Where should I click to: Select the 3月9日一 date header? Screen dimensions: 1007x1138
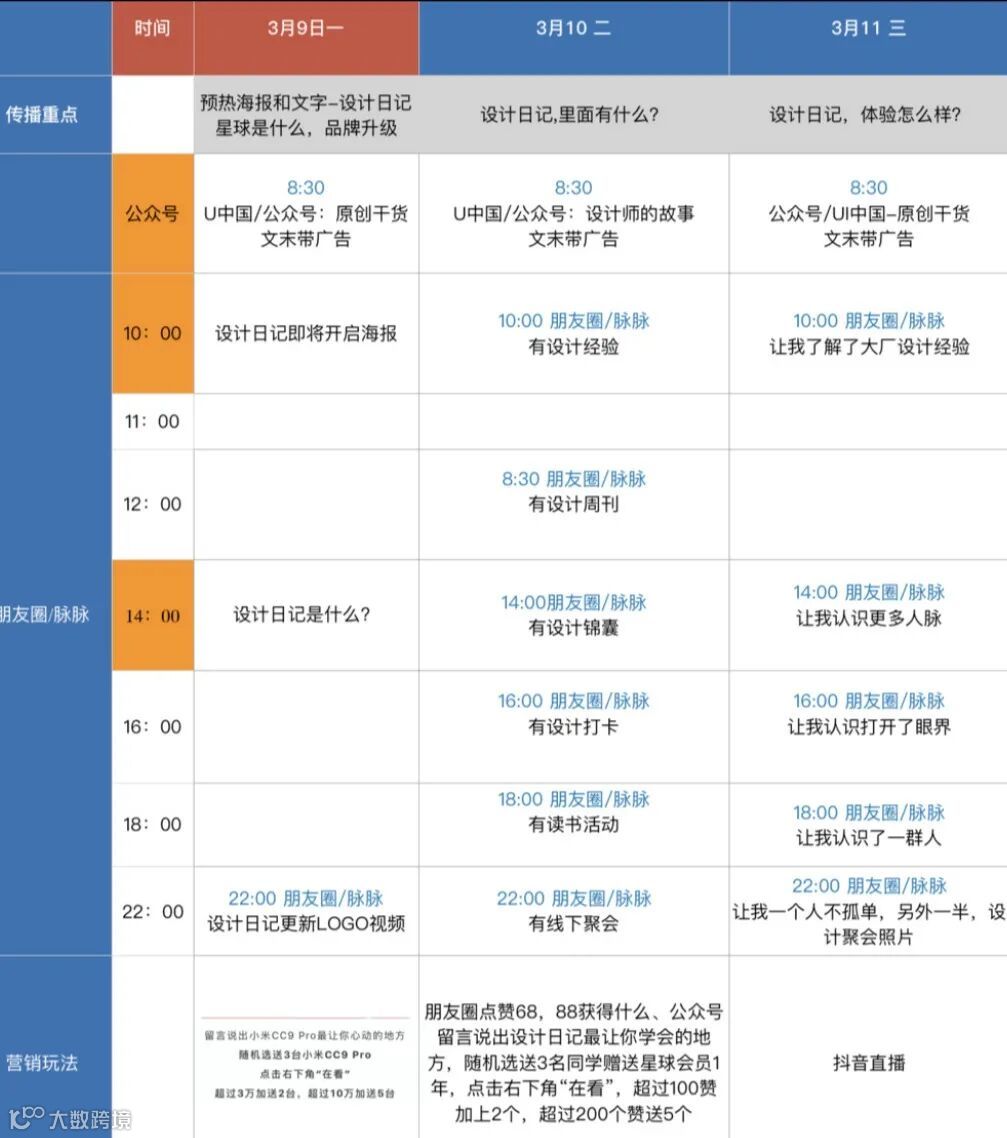pyautogui.click(x=306, y=38)
